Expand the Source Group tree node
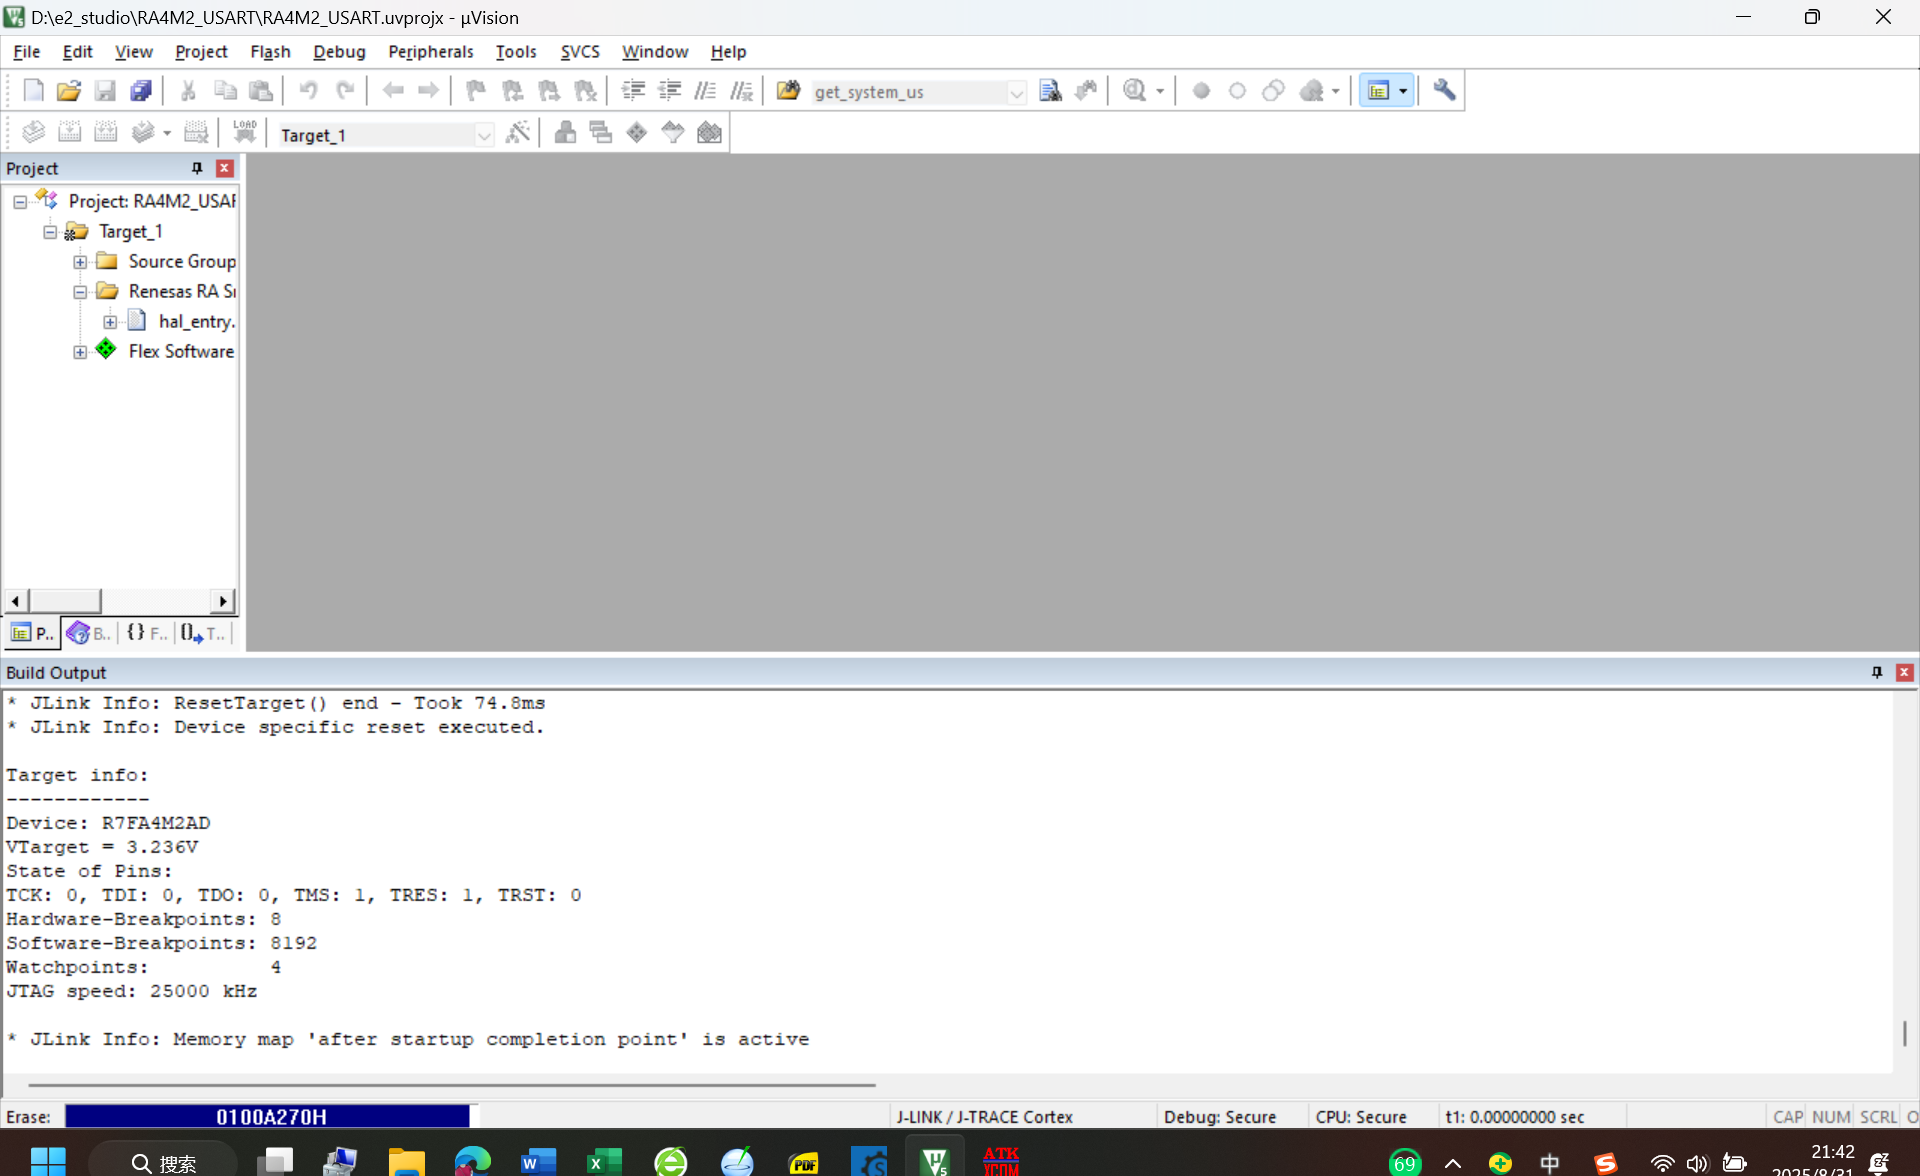This screenshot has width=1920, height=1176. [x=80, y=262]
